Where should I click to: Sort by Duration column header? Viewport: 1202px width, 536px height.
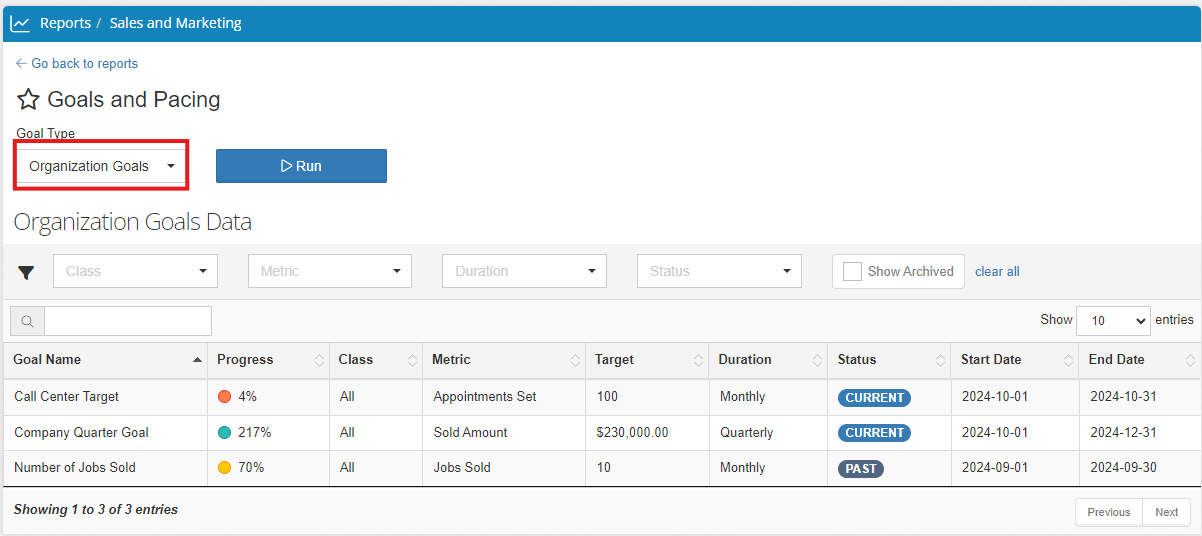[x=768, y=360]
